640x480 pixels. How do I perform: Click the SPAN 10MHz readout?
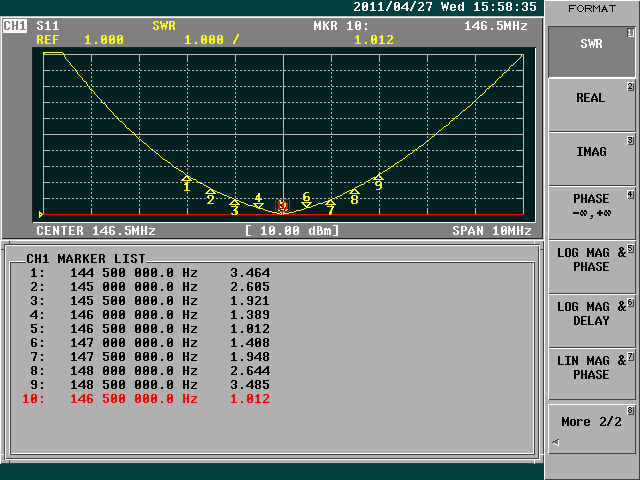492,231
